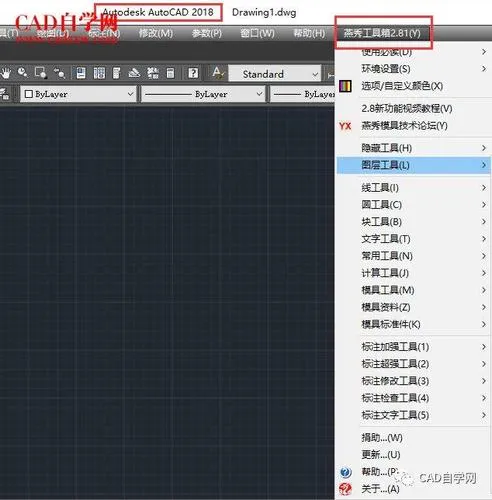Choose 选项/自定义颜色(X) entry
Viewport: 492px width, 500px height.
click(413, 86)
